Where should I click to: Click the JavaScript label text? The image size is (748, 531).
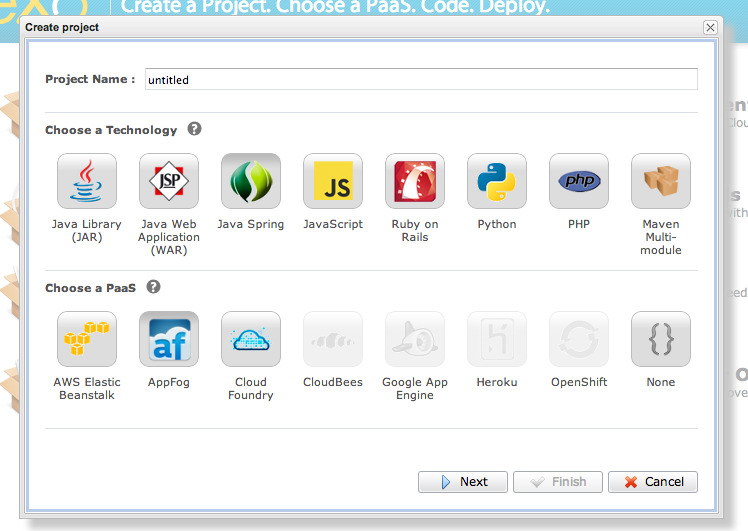coord(333,224)
